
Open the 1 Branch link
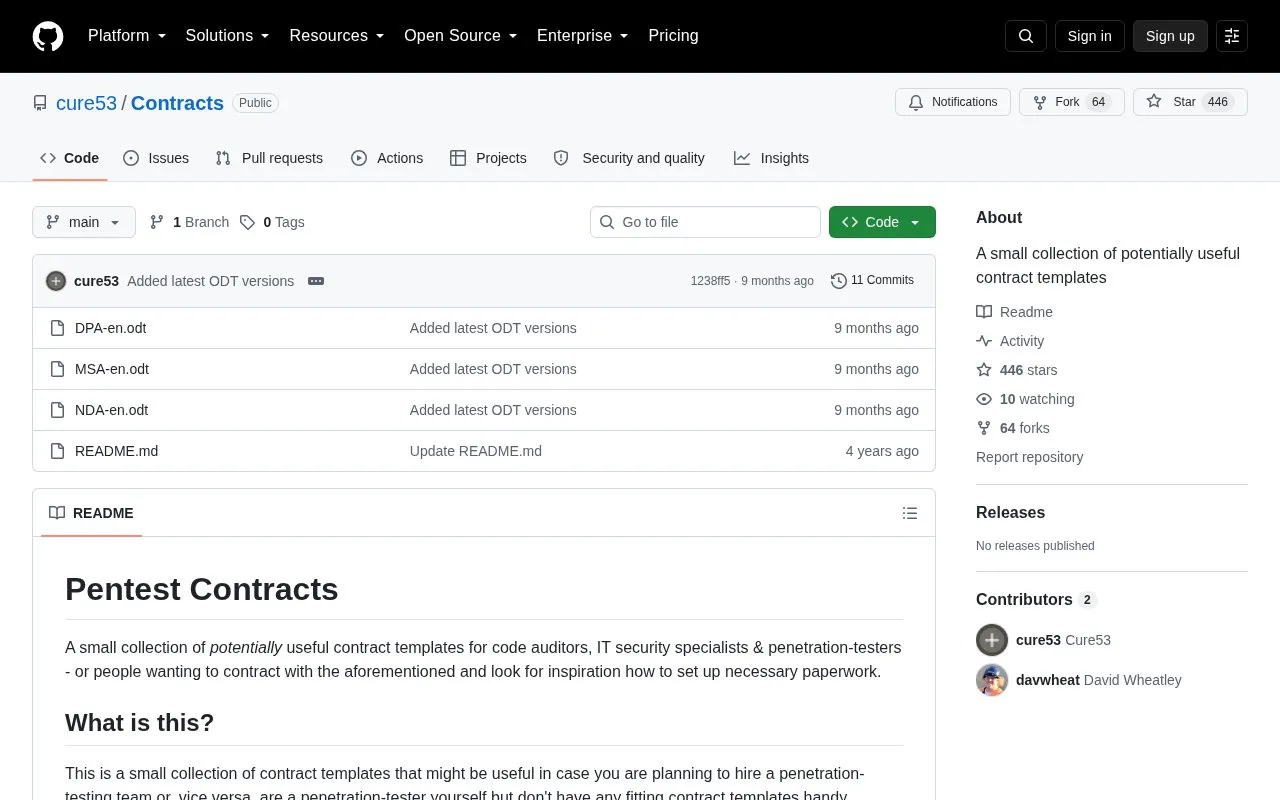coord(189,222)
